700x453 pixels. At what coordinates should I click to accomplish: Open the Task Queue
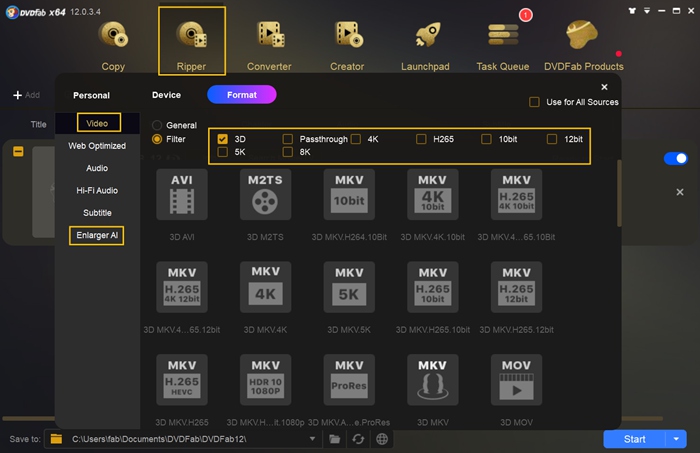click(503, 45)
